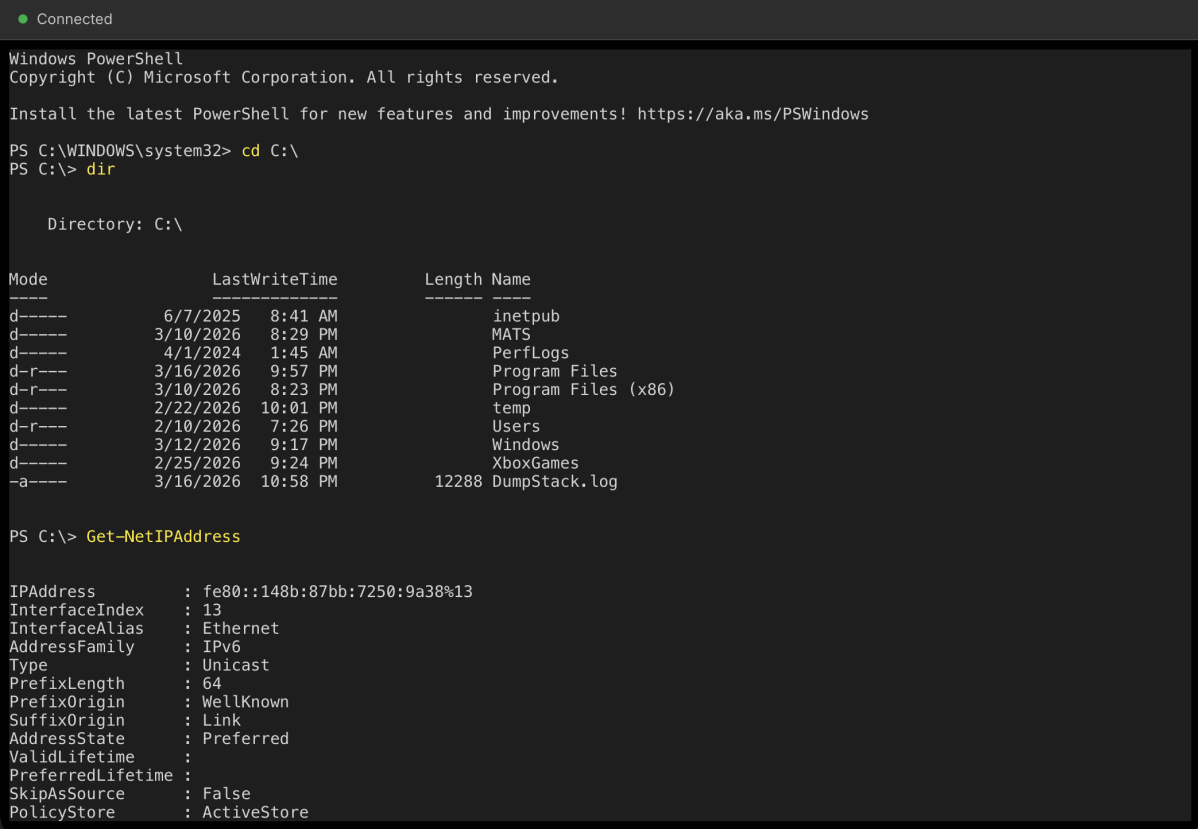Select the ActiveStore policy store value

(x=255, y=812)
